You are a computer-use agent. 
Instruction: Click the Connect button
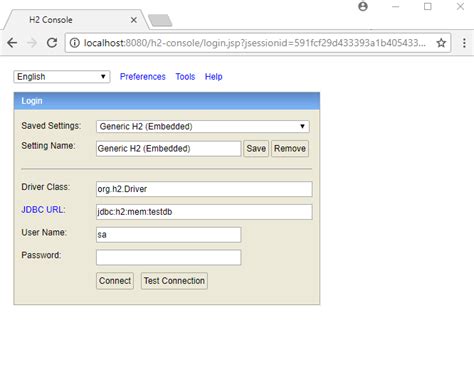pos(115,281)
